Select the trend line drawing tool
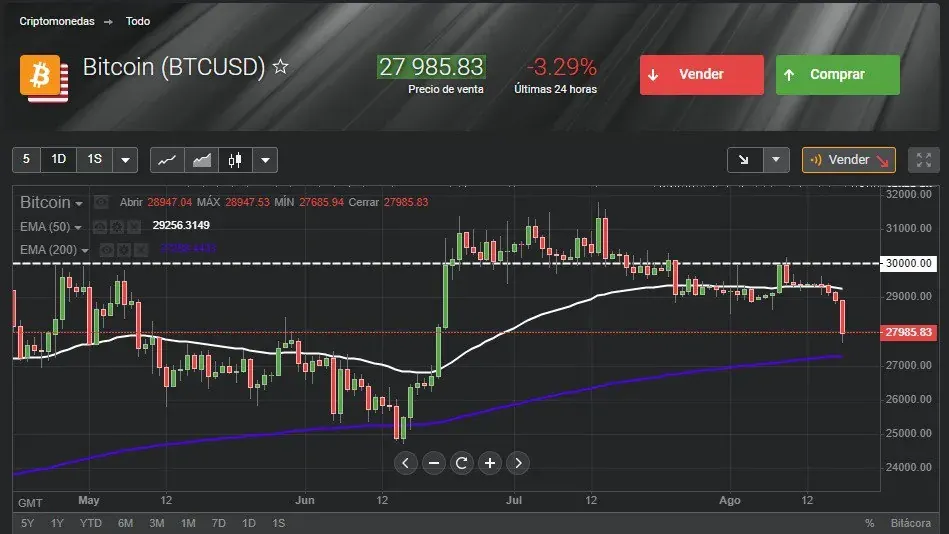 pyautogui.click(x=744, y=160)
